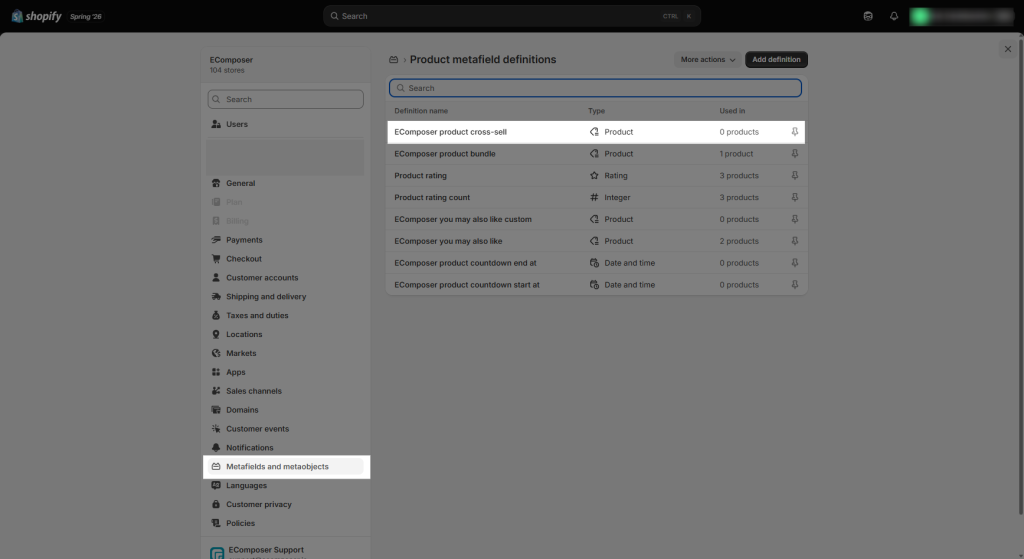Click the Sales channels icon
Screen dimensions: 1024x559
(x=216, y=391)
